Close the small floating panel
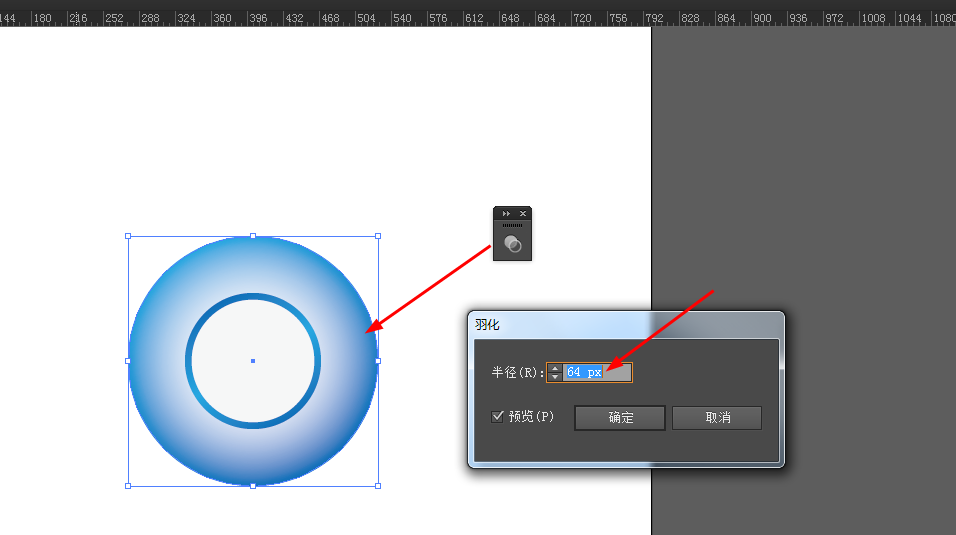The width and height of the screenshot is (956, 535). coord(523,214)
